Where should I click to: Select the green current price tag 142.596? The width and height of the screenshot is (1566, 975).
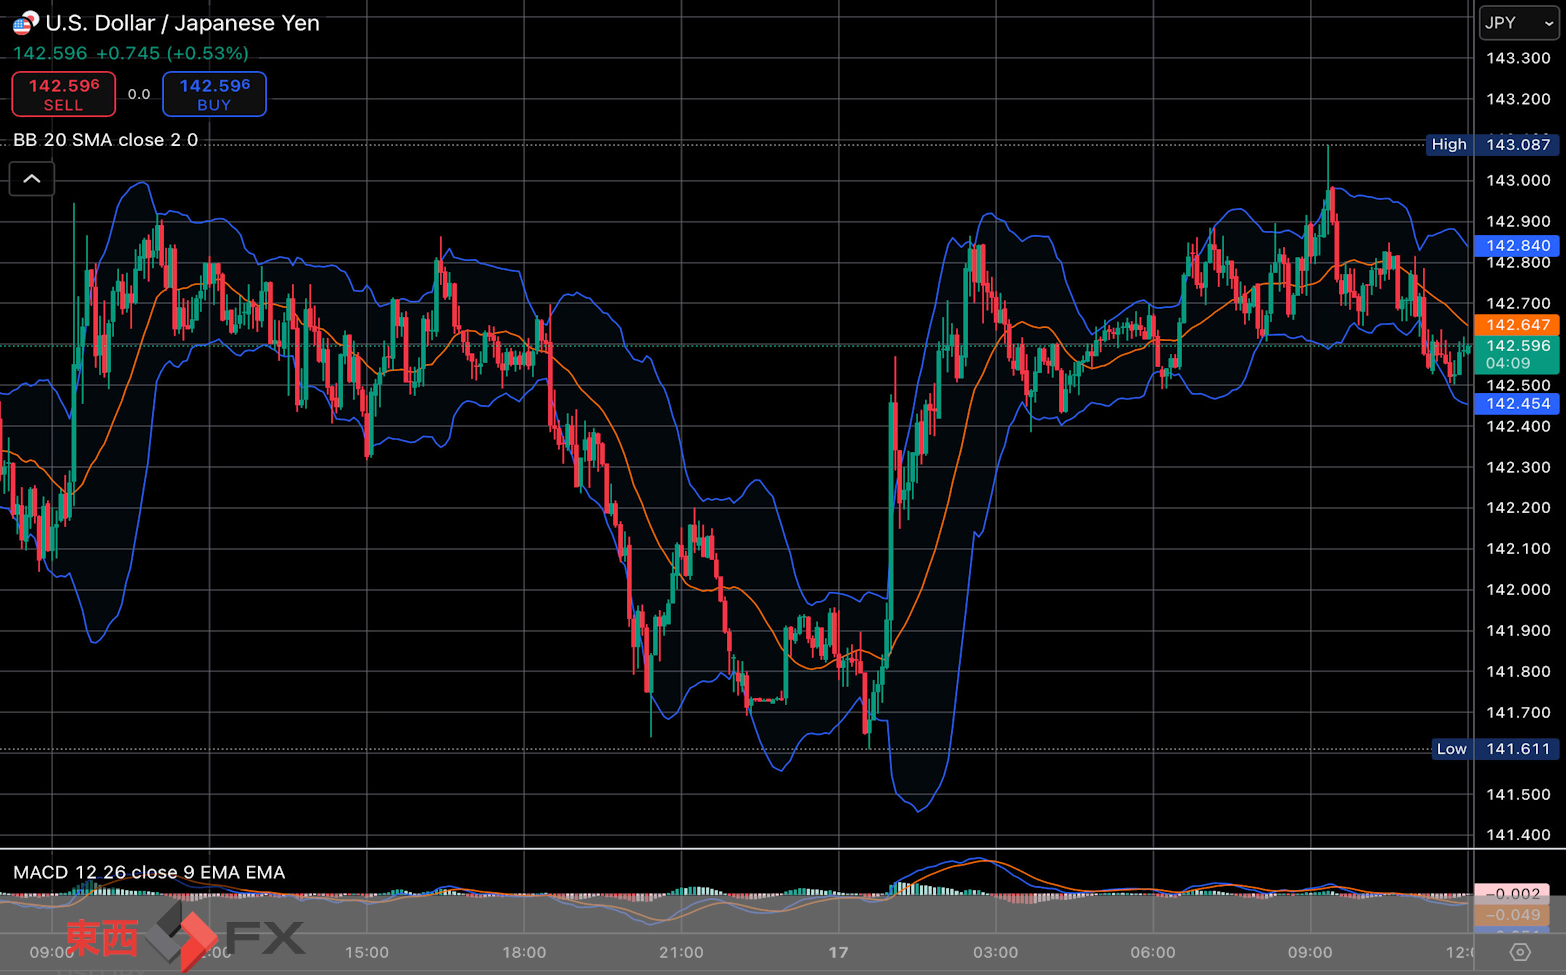1516,354
